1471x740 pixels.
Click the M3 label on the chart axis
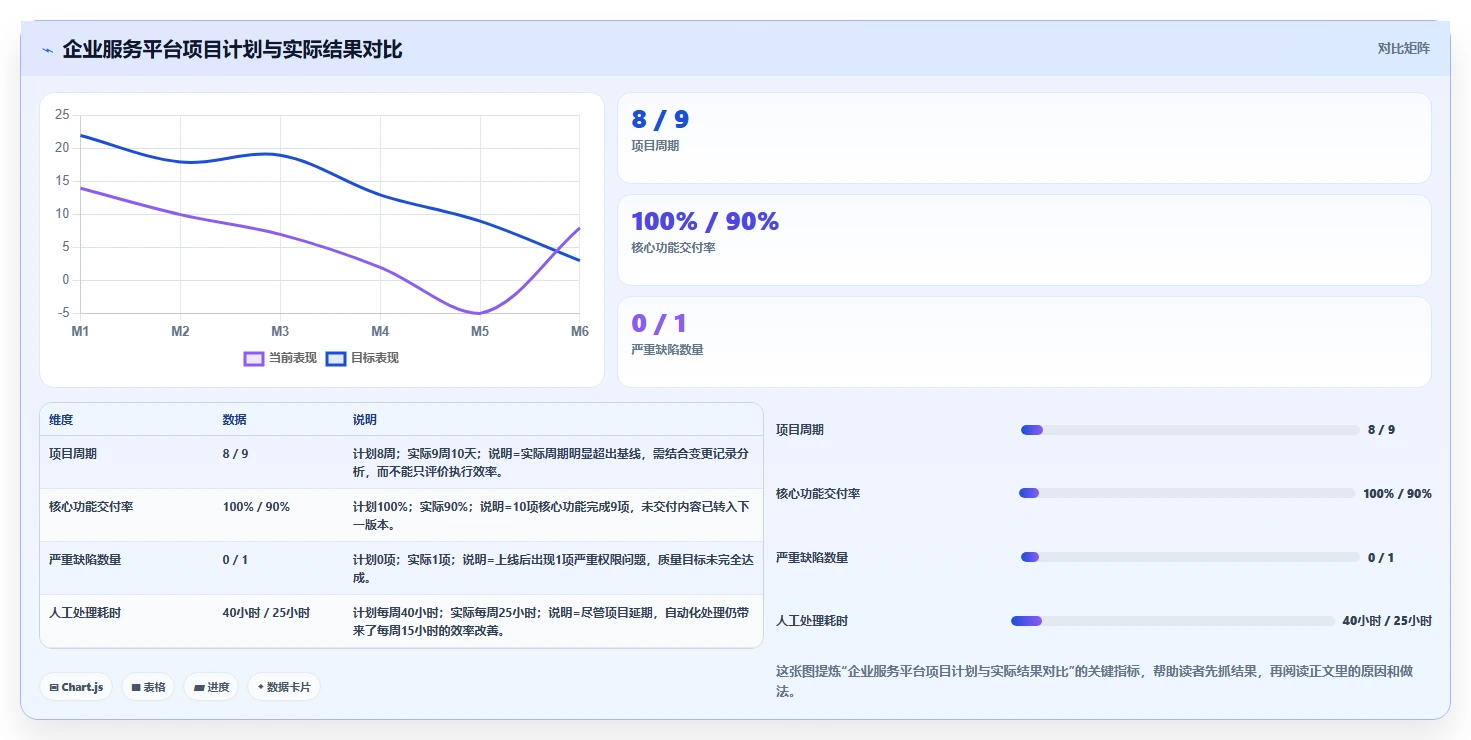pyautogui.click(x=280, y=331)
